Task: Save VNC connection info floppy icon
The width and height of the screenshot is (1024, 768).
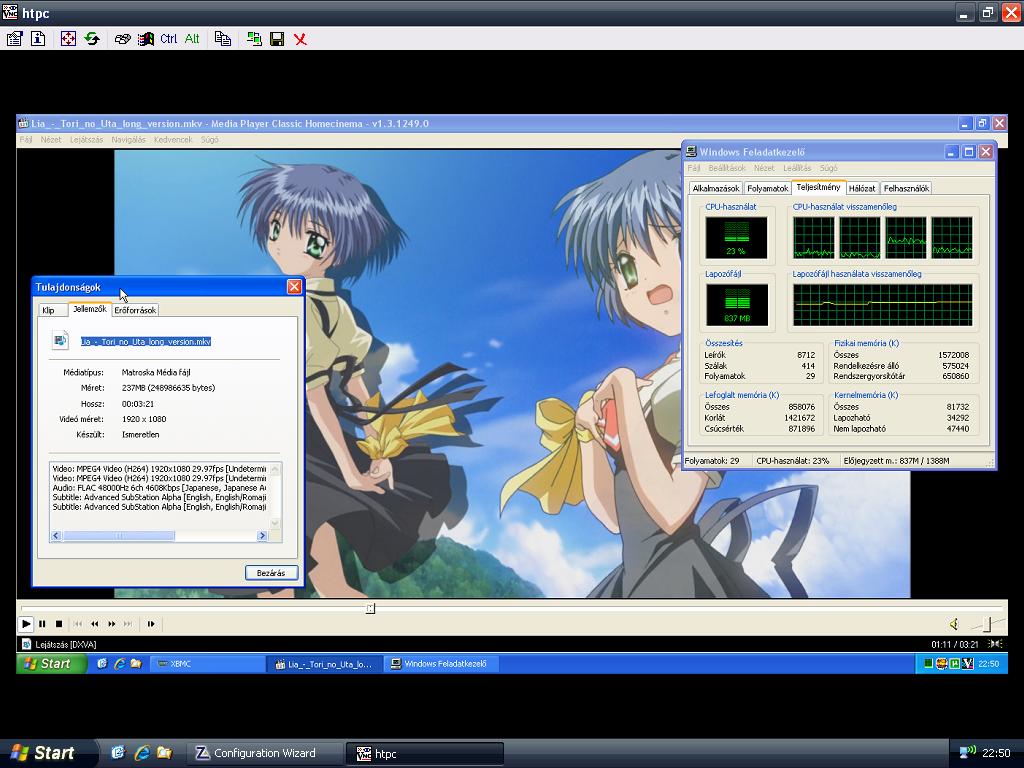Action: click(x=277, y=39)
